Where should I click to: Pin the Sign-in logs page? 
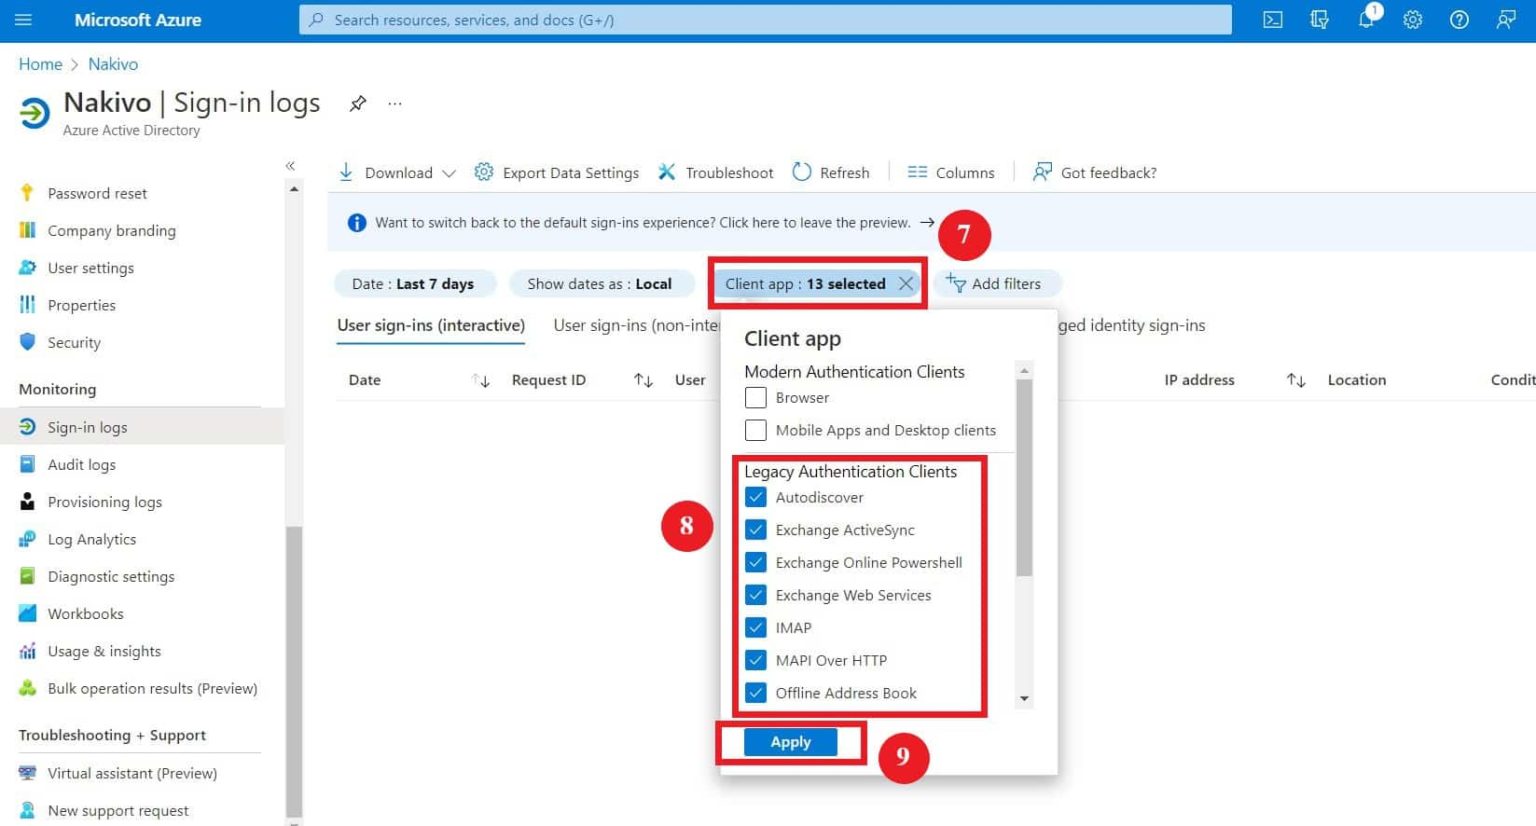click(x=357, y=102)
